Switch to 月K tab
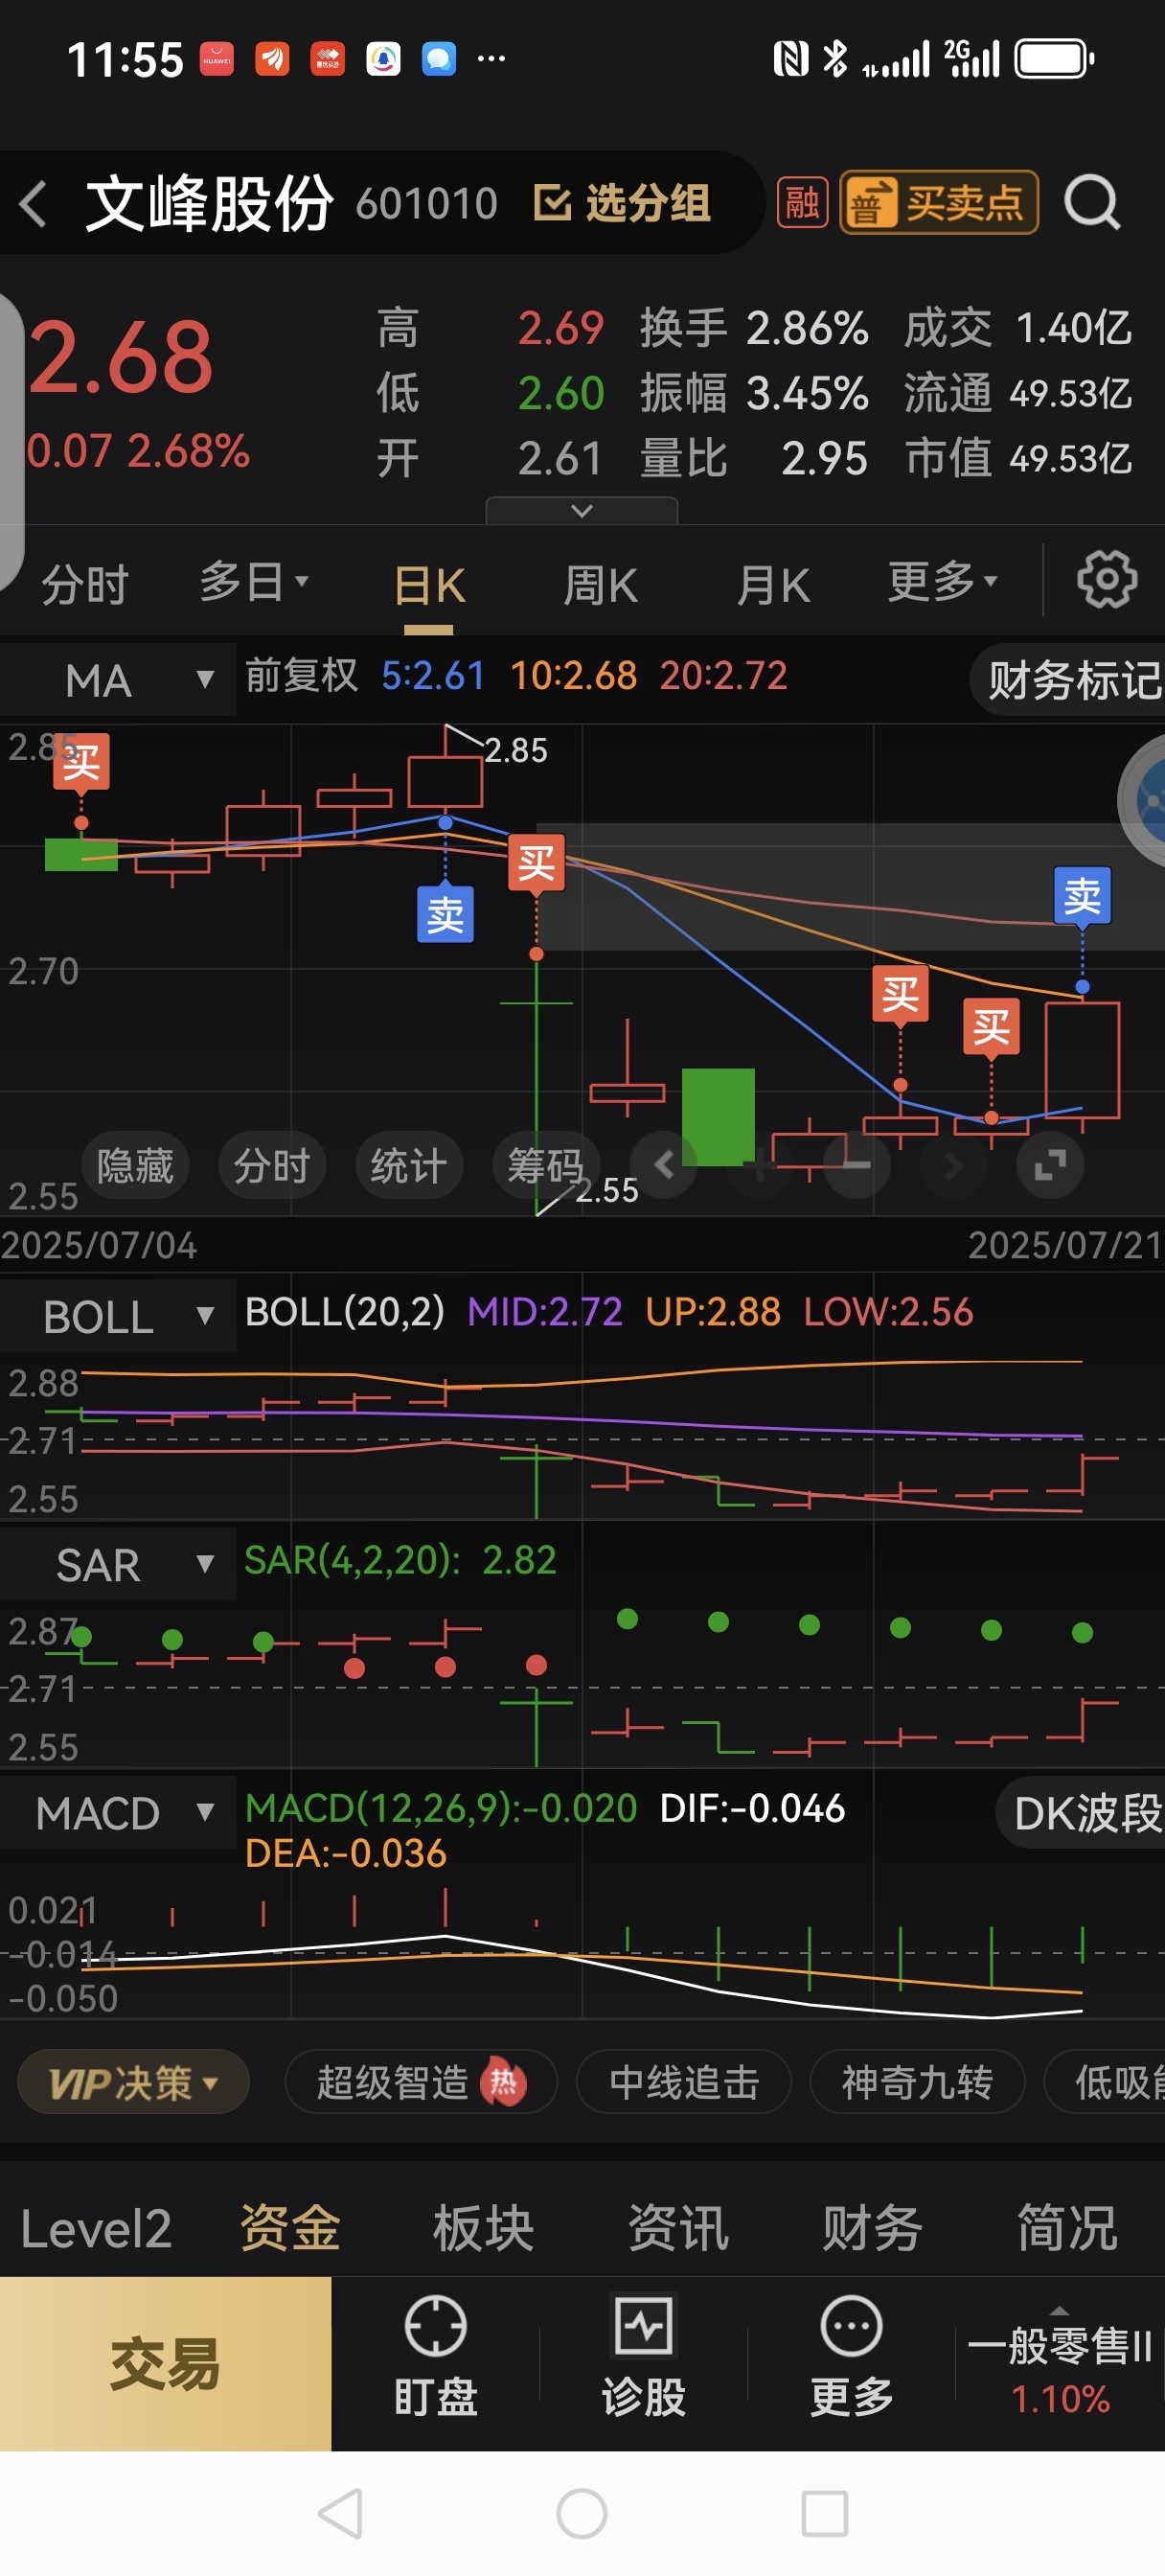This screenshot has height=2576, width=1165. 773,586
